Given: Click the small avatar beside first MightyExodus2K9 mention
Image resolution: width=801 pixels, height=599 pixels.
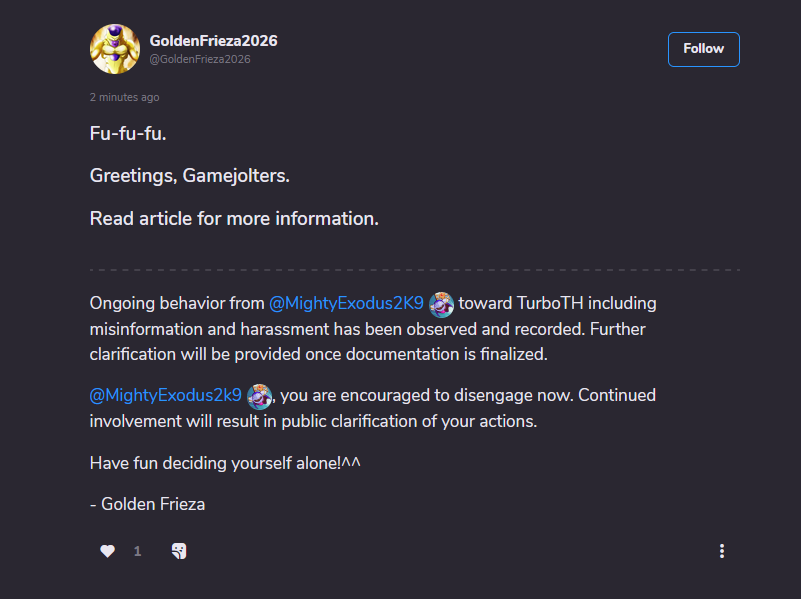Looking at the screenshot, I should 441,304.
